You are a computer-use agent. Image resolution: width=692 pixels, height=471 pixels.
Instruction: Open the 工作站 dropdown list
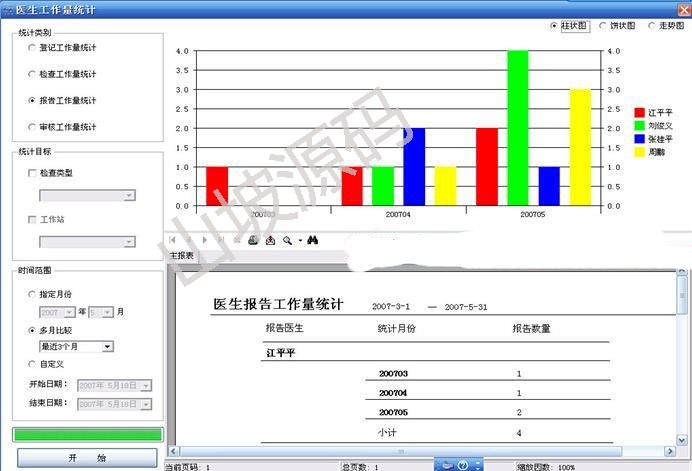(129, 242)
